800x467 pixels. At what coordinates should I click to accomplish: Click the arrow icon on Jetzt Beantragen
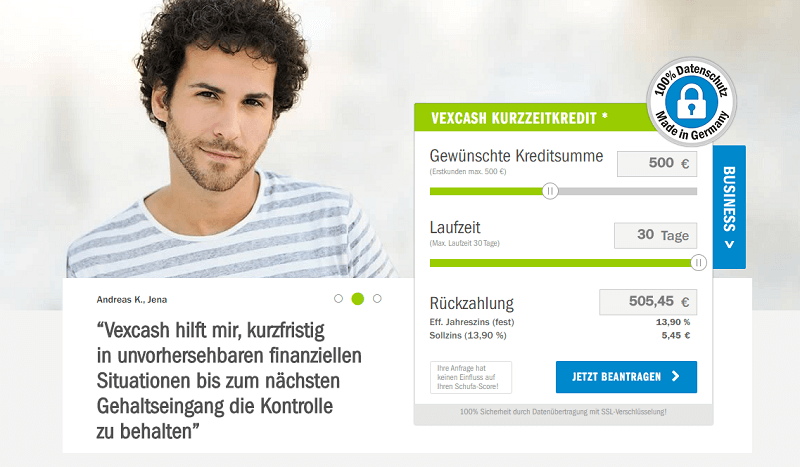[676, 377]
